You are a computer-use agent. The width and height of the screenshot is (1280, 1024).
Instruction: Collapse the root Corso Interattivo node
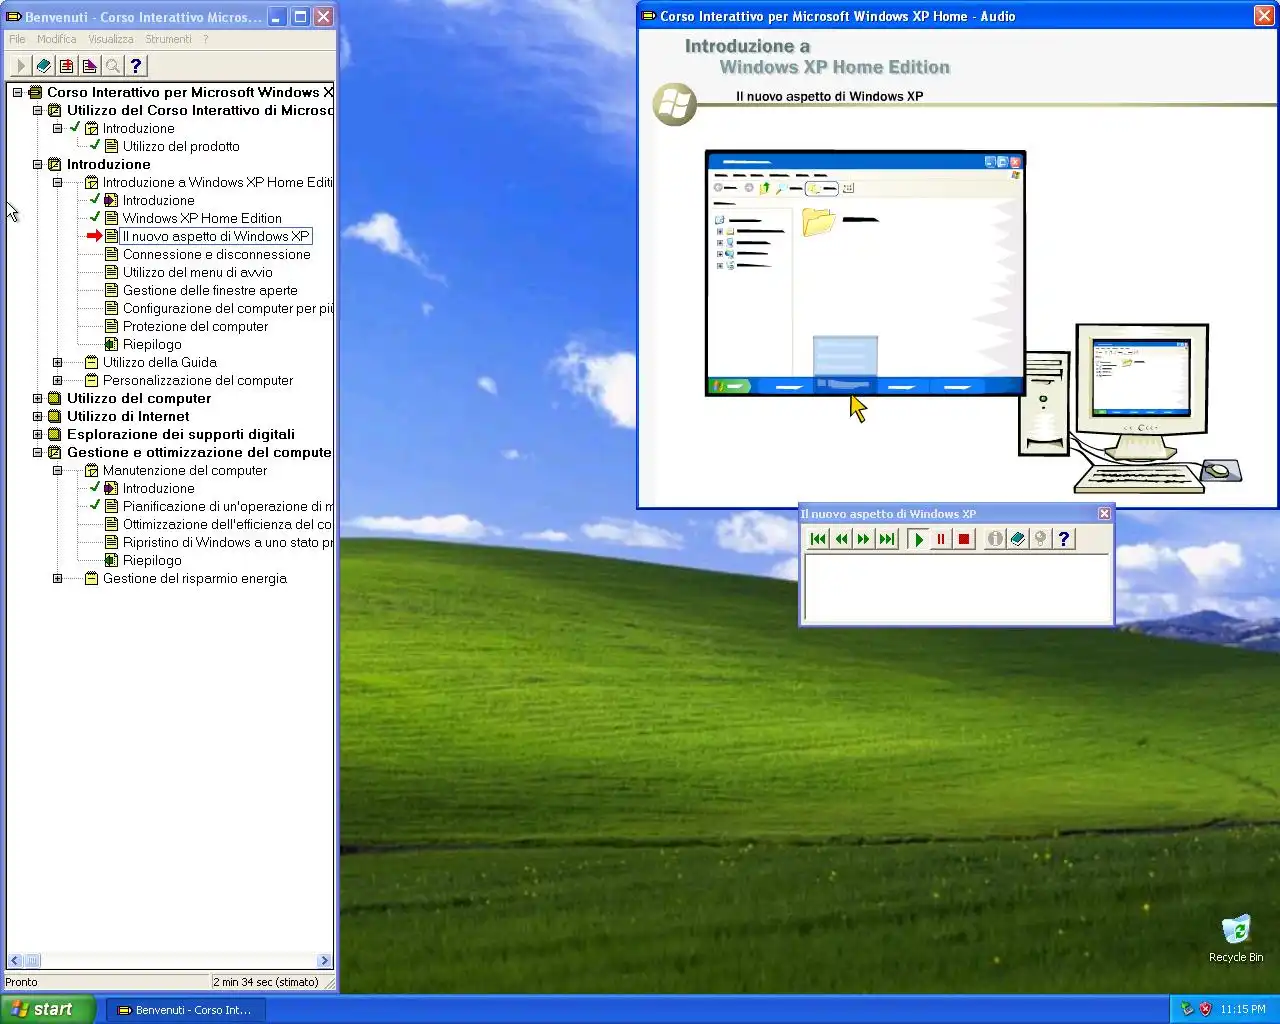pos(17,92)
